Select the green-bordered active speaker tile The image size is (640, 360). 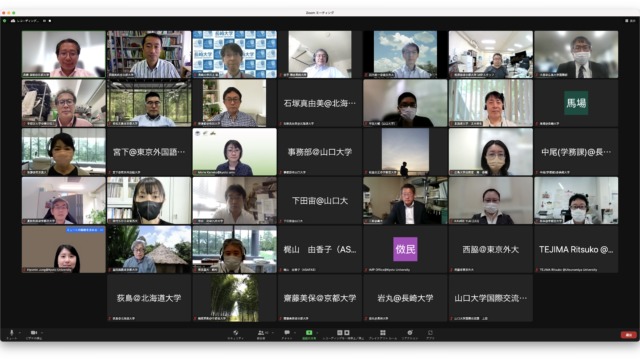point(64,54)
